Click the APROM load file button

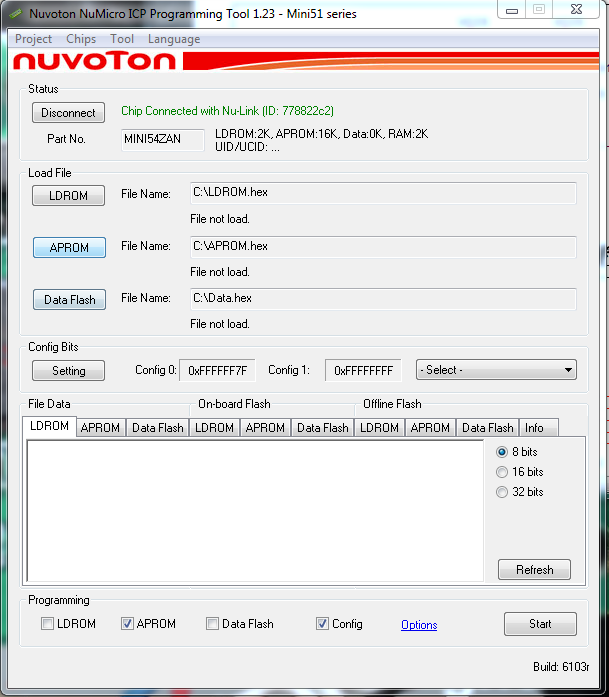pyautogui.click(x=69, y=248)
